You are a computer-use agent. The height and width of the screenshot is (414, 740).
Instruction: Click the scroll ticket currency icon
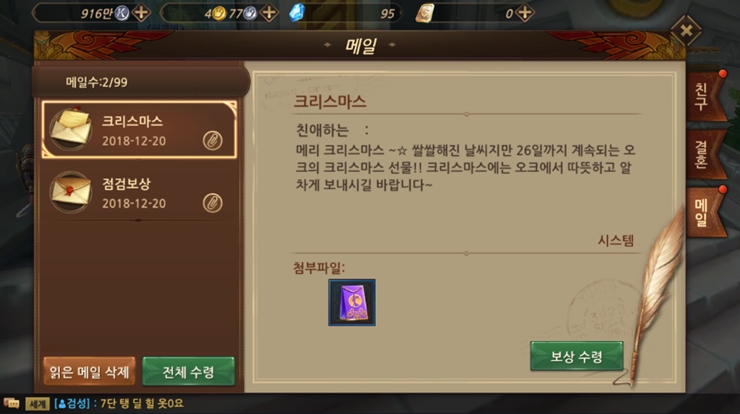click(425, 13)
